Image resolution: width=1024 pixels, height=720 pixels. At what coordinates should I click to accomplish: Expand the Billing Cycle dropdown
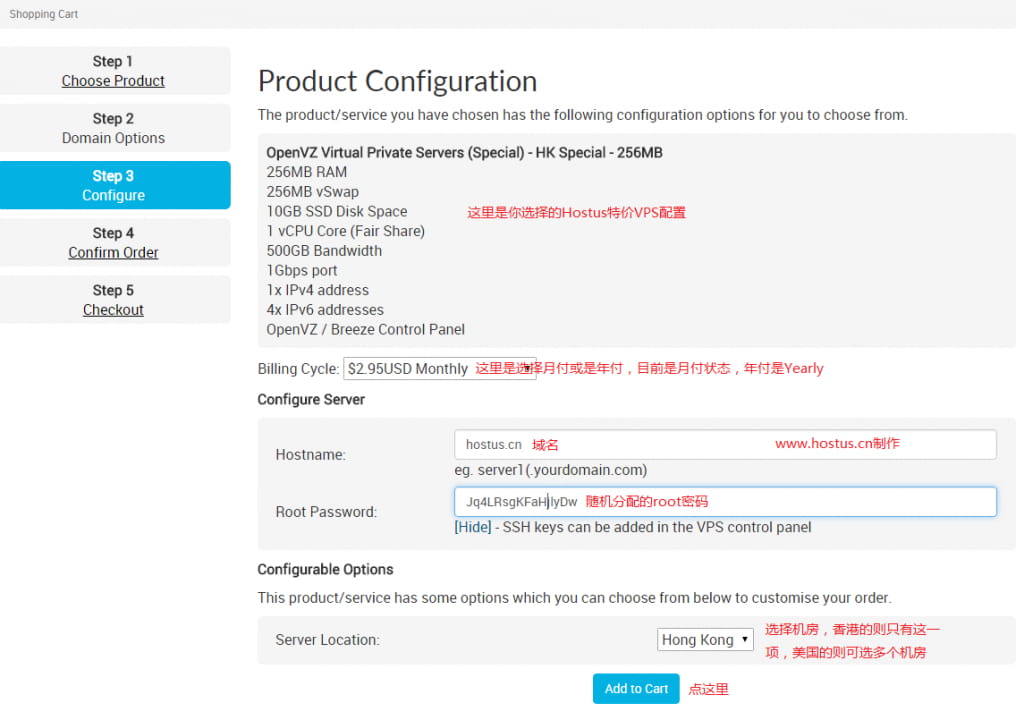[x=439, y=369]
